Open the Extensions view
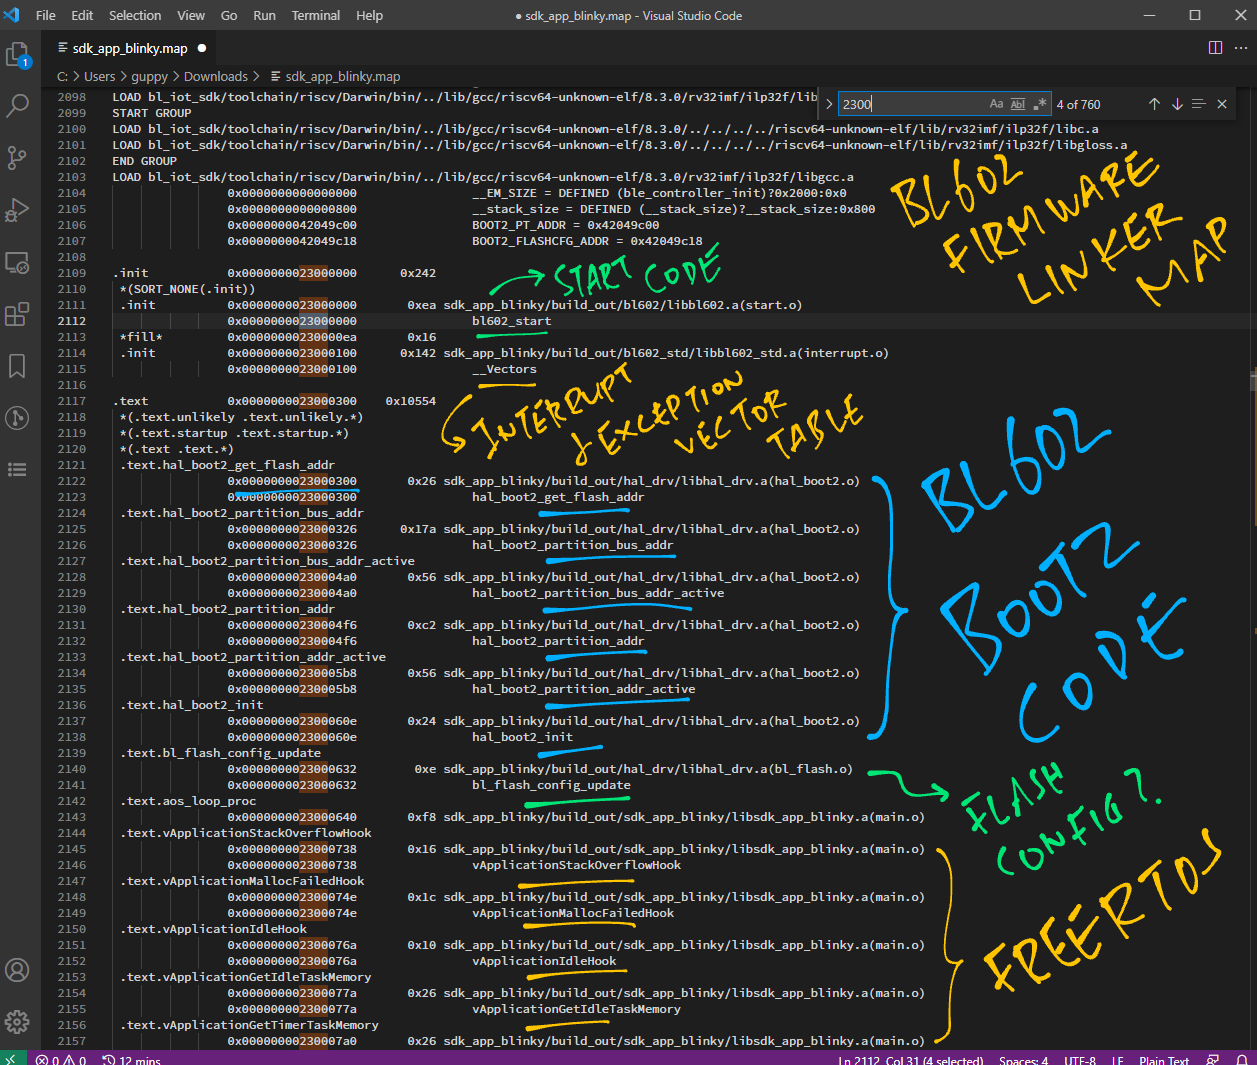Screen dimensions: 1257x1065 coord(18,315)
